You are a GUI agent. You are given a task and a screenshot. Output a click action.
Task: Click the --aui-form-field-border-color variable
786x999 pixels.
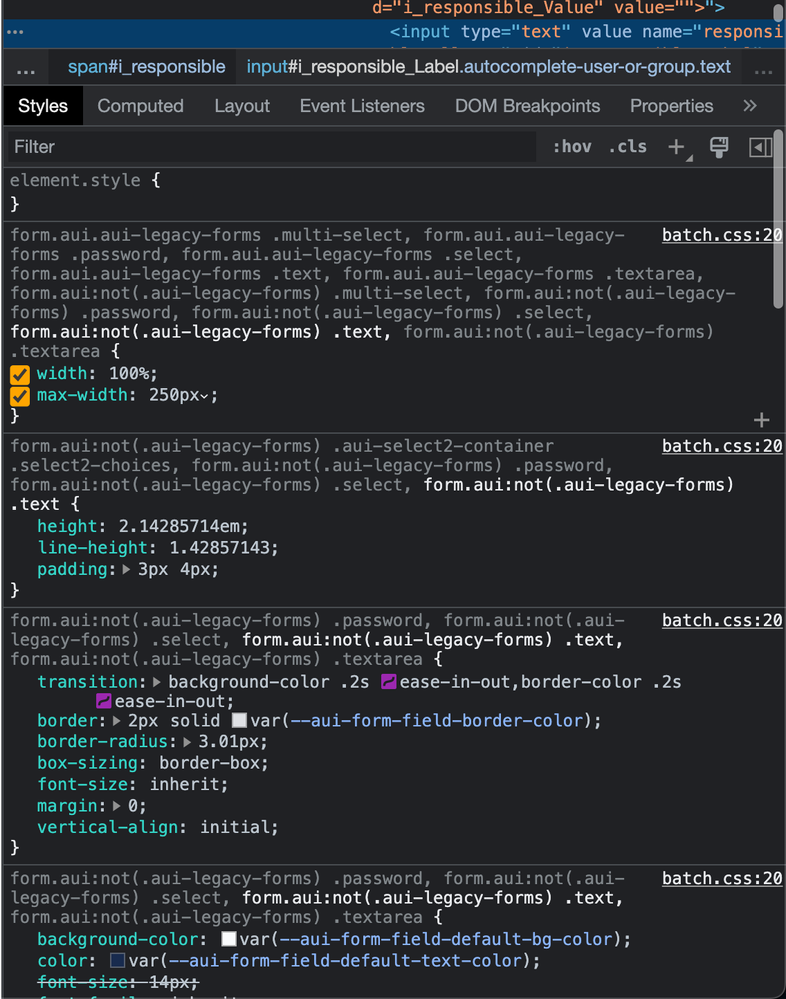click(x=439, y=721)
